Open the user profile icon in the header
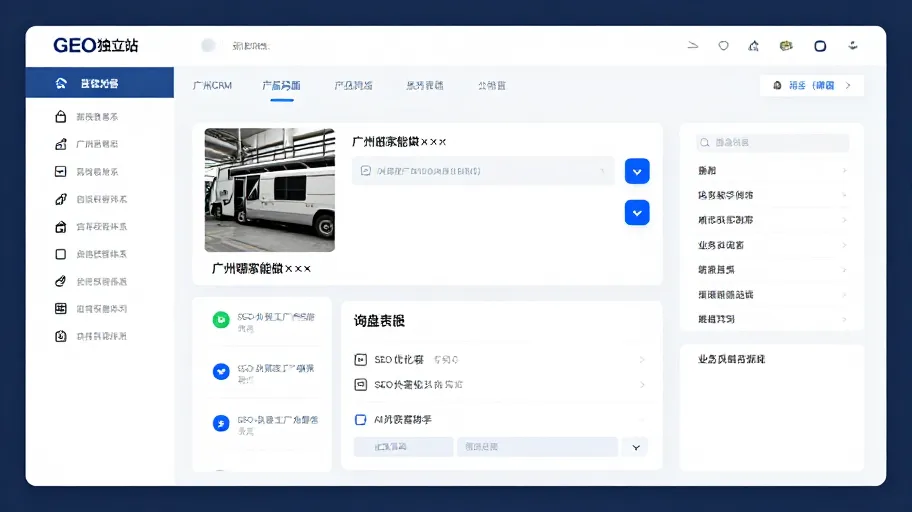Viewport: 912px width, 512px height. point(853,45)
